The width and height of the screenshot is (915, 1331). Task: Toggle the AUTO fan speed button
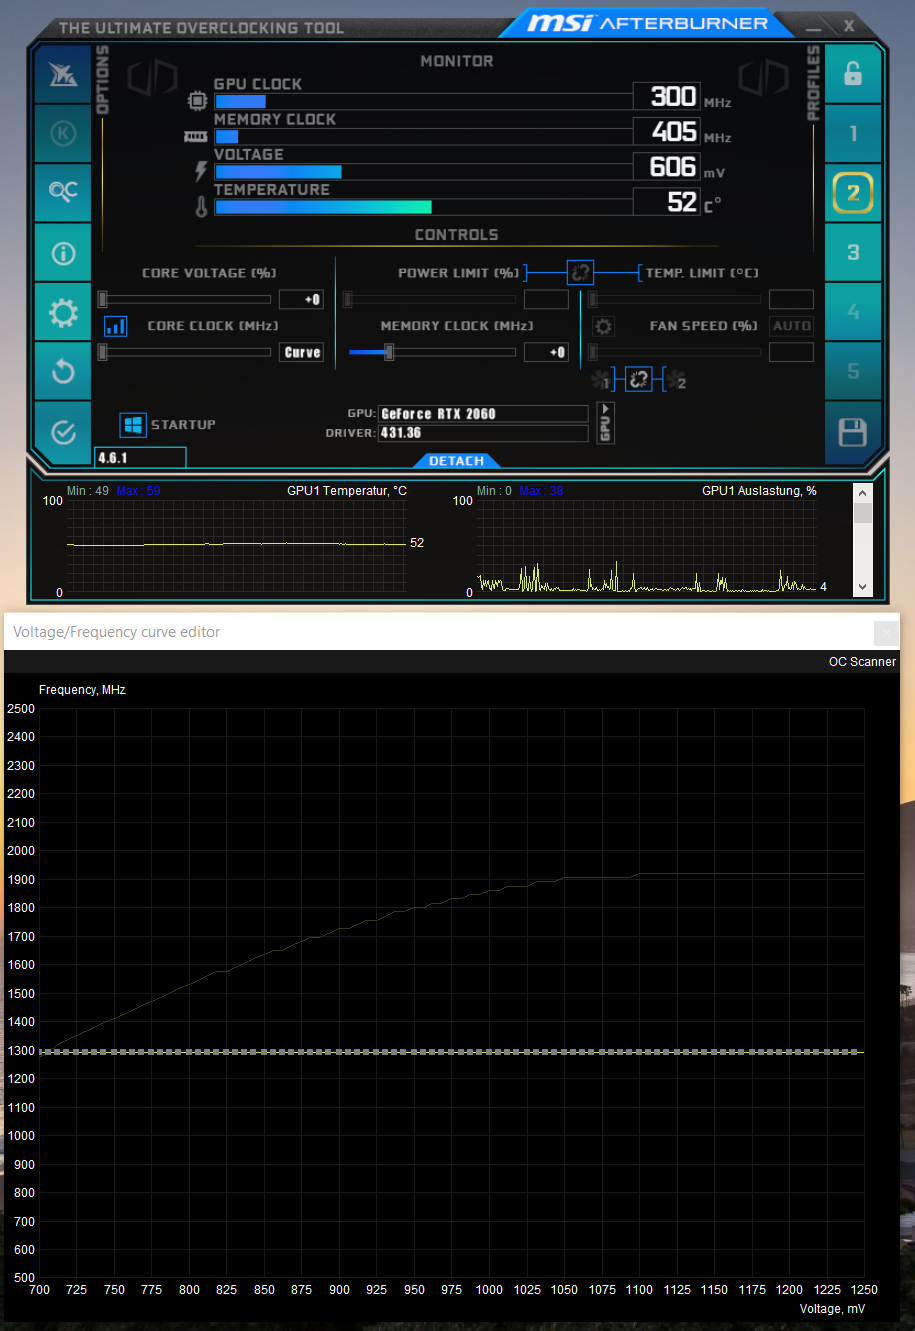791,326
